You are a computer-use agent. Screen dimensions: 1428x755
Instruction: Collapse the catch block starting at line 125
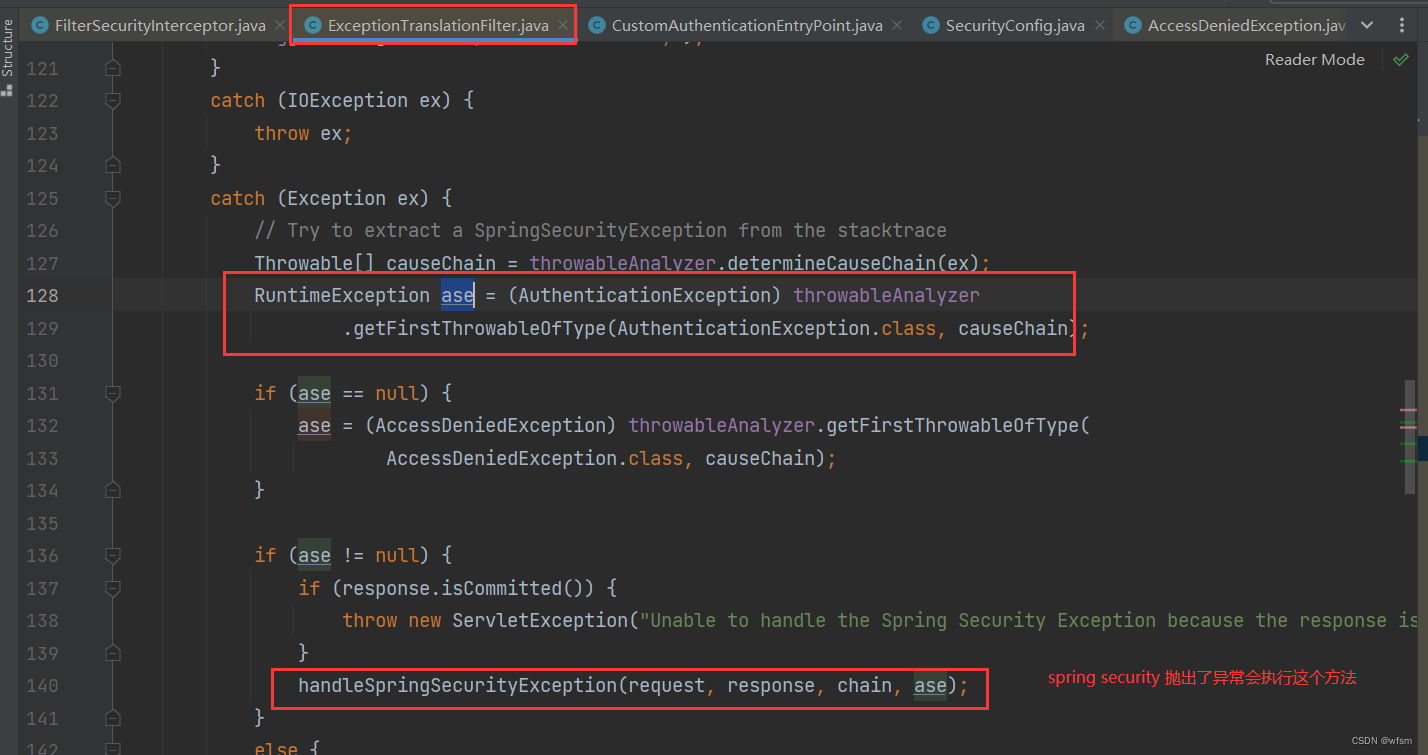pos(112,198)
